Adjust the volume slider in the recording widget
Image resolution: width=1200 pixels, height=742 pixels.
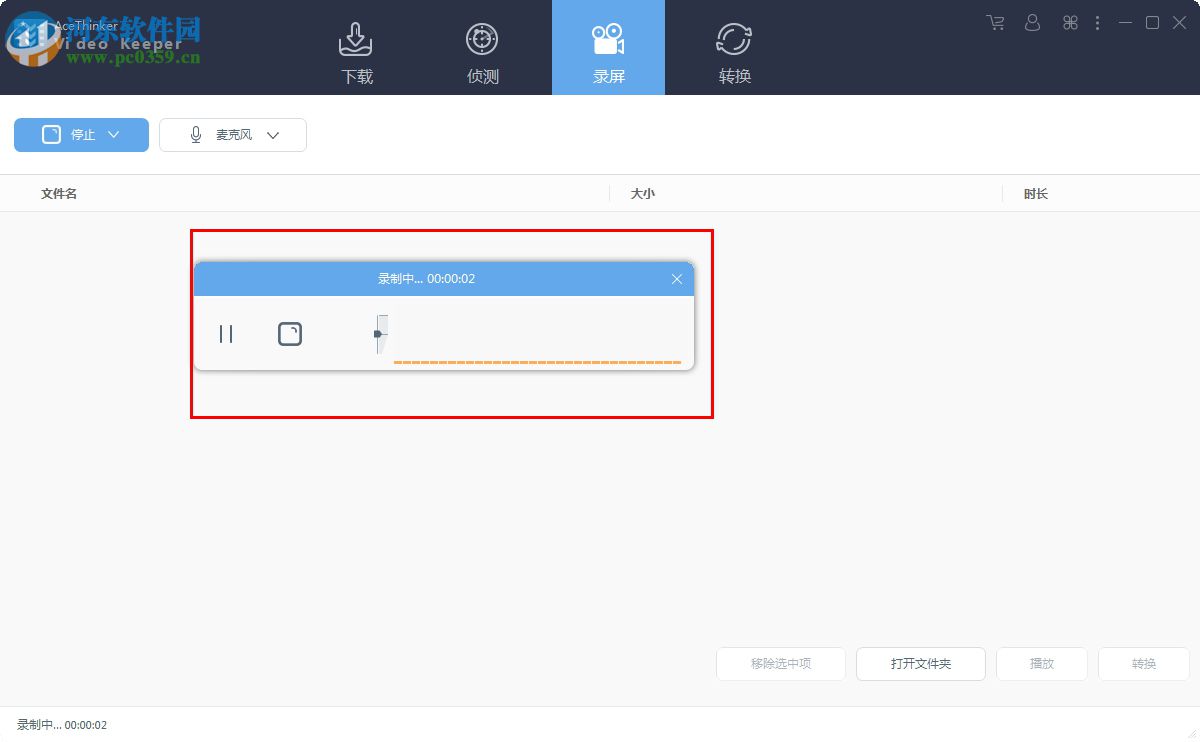pyautogui.click(x=380, y=333)
